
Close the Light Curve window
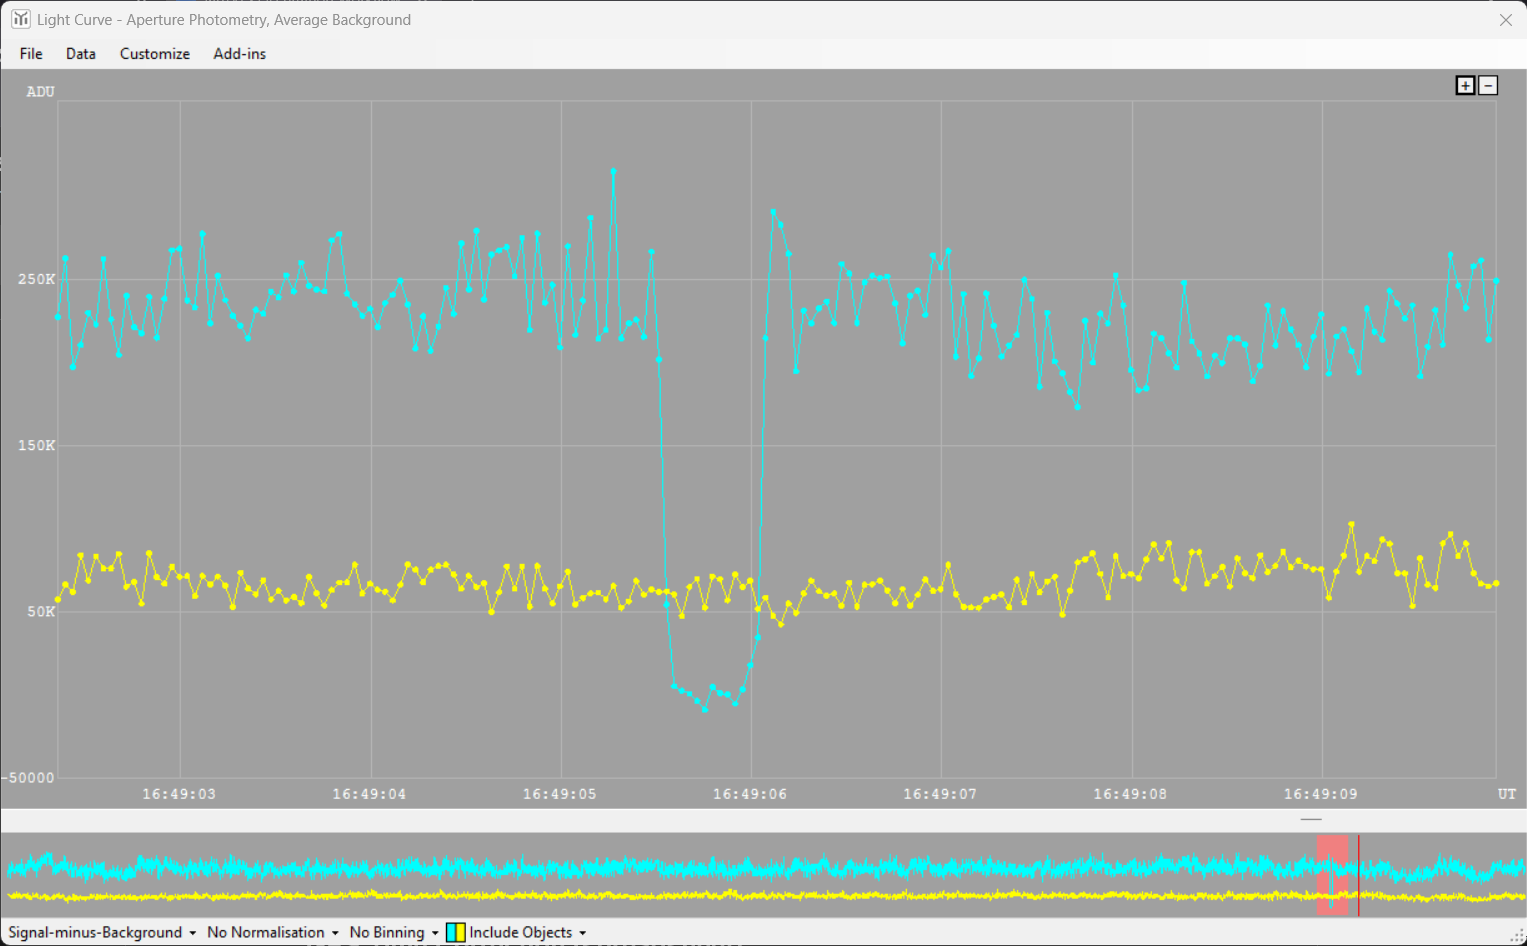pyautogui.click(x=1505, y=20)
